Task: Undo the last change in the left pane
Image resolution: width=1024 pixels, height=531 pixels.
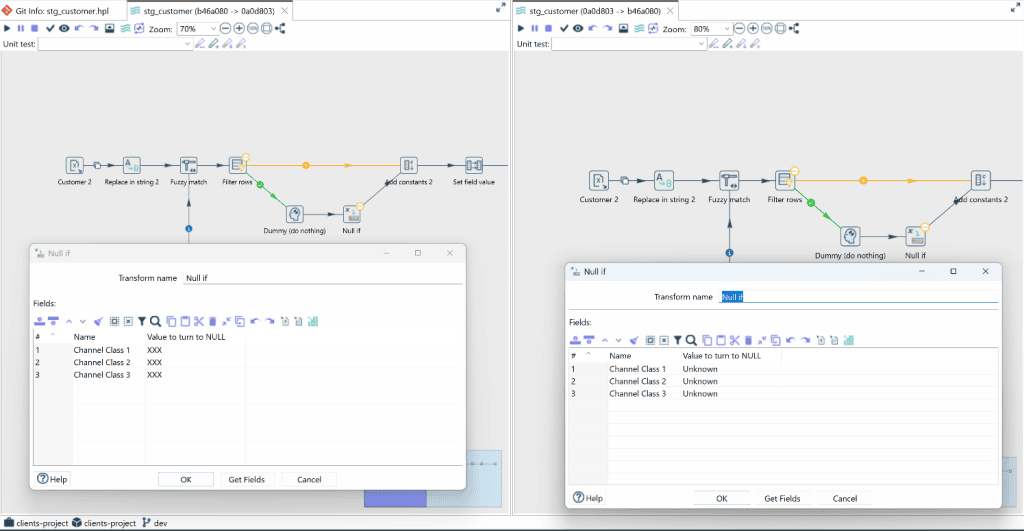Action: click(x=79, y=28)
